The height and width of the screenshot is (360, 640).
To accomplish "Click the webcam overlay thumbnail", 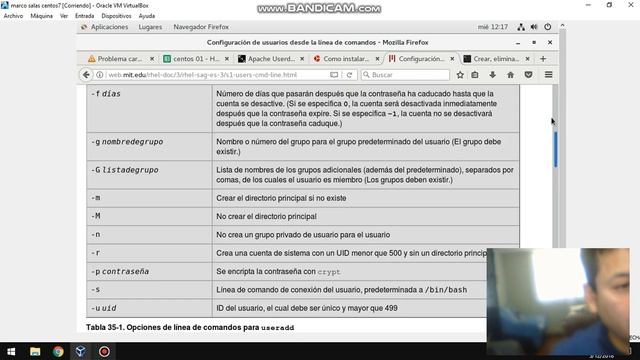I will click(x=558, y=301).
